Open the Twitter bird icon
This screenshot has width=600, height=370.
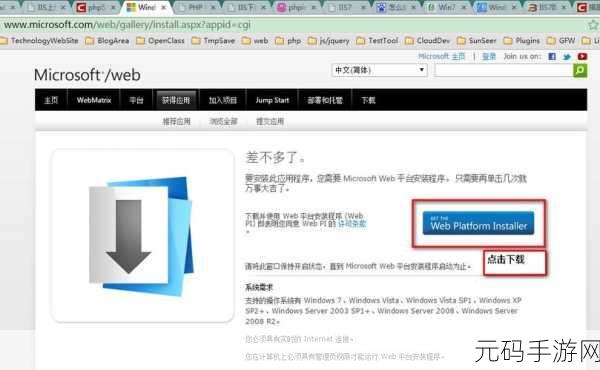click(567, 57)
